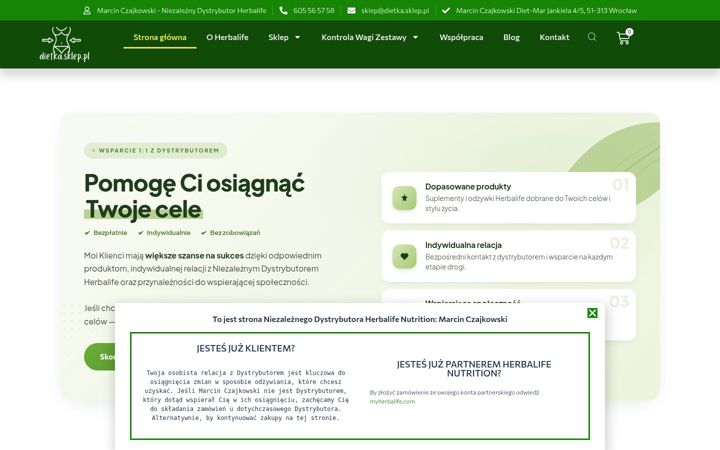Screen dimensions: 720x450
Task: Click the JESTEŚ JUŻ KLIENTEM? heading
Action: [x=246, y=349]
